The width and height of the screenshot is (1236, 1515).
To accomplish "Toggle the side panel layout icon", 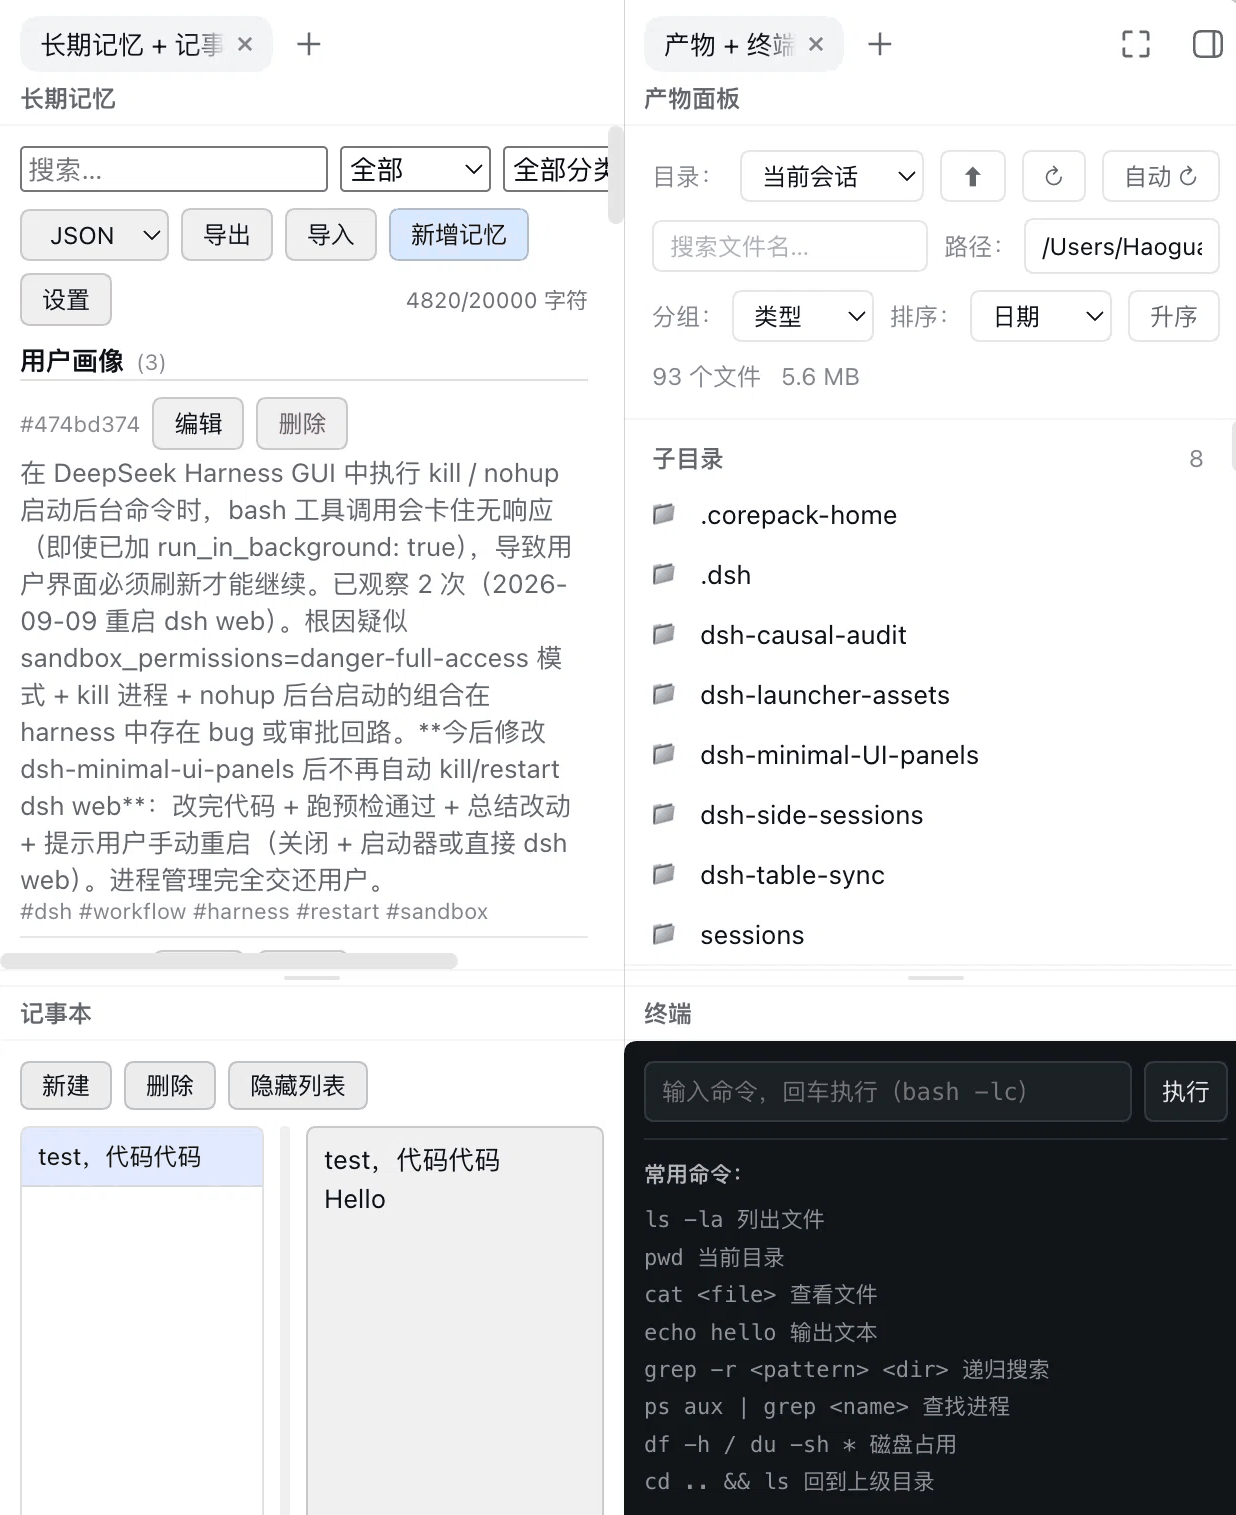I will coord(1208,44).
